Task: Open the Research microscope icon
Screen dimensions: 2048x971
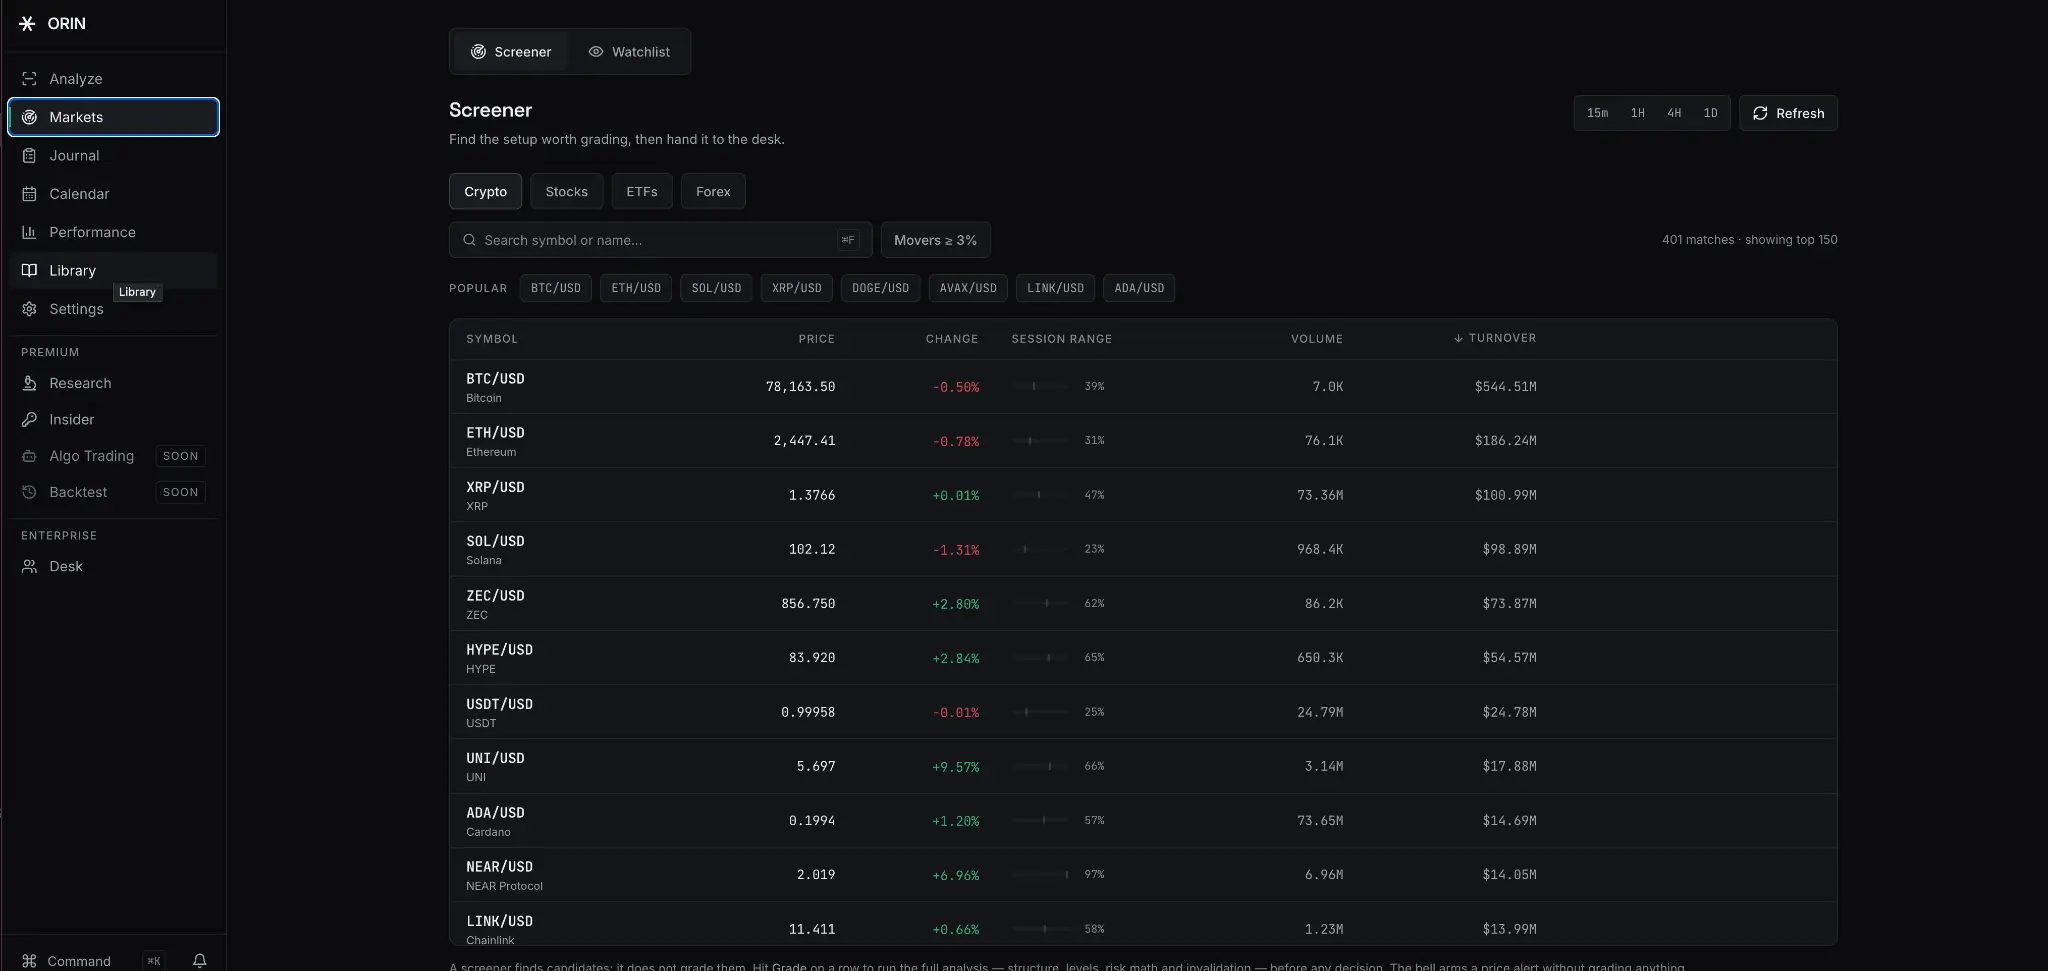Action: pyautogui.click(x=29, y=383)
